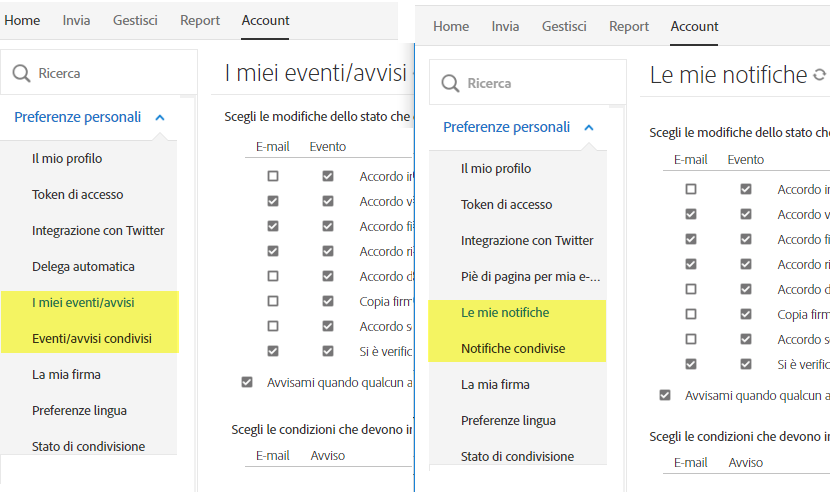Switch to the Report tab in the right window
This screenshot has height=492, width=830.
629,27
